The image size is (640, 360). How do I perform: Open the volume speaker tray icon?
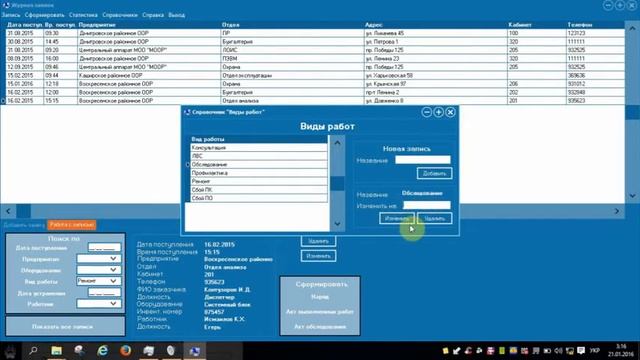tap(559, 351)
